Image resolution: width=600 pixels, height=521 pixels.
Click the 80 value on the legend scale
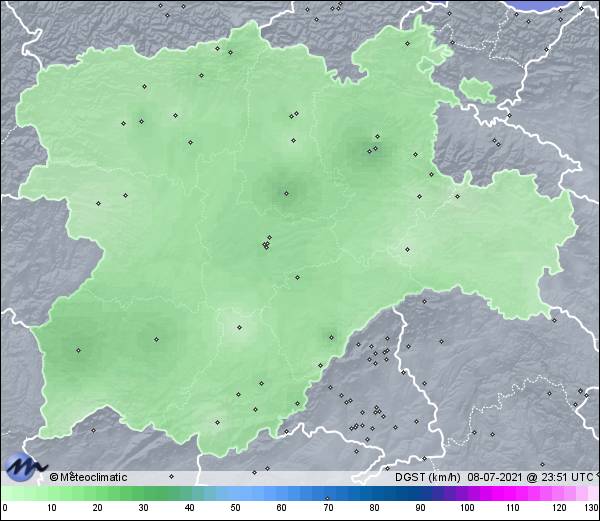[x=375, y=508]
